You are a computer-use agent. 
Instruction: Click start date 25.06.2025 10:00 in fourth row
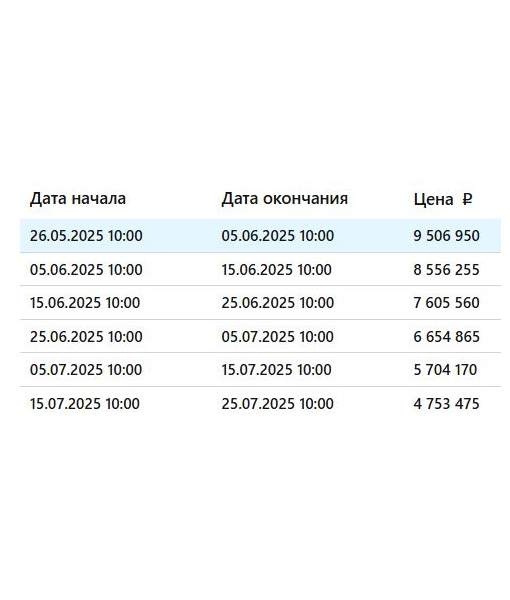(x=86, y=337)
